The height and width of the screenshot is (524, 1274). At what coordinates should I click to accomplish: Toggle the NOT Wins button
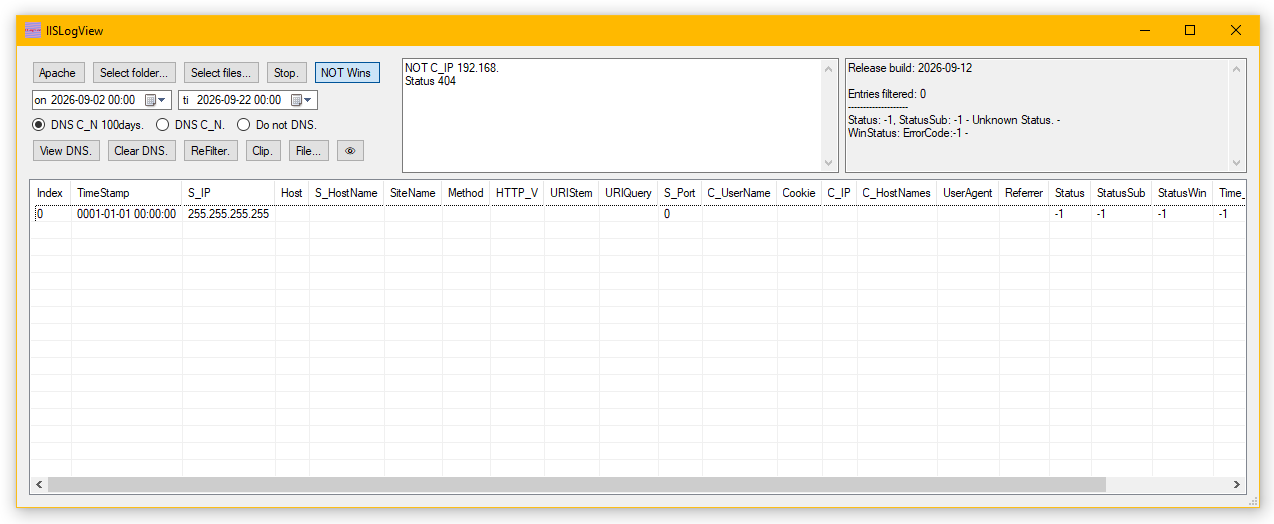pos(347,73)
